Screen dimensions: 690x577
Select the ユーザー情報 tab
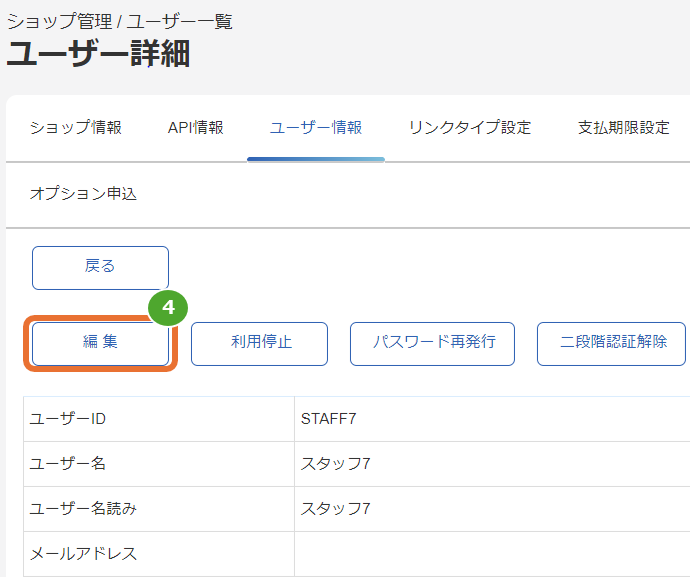point(316,128)
